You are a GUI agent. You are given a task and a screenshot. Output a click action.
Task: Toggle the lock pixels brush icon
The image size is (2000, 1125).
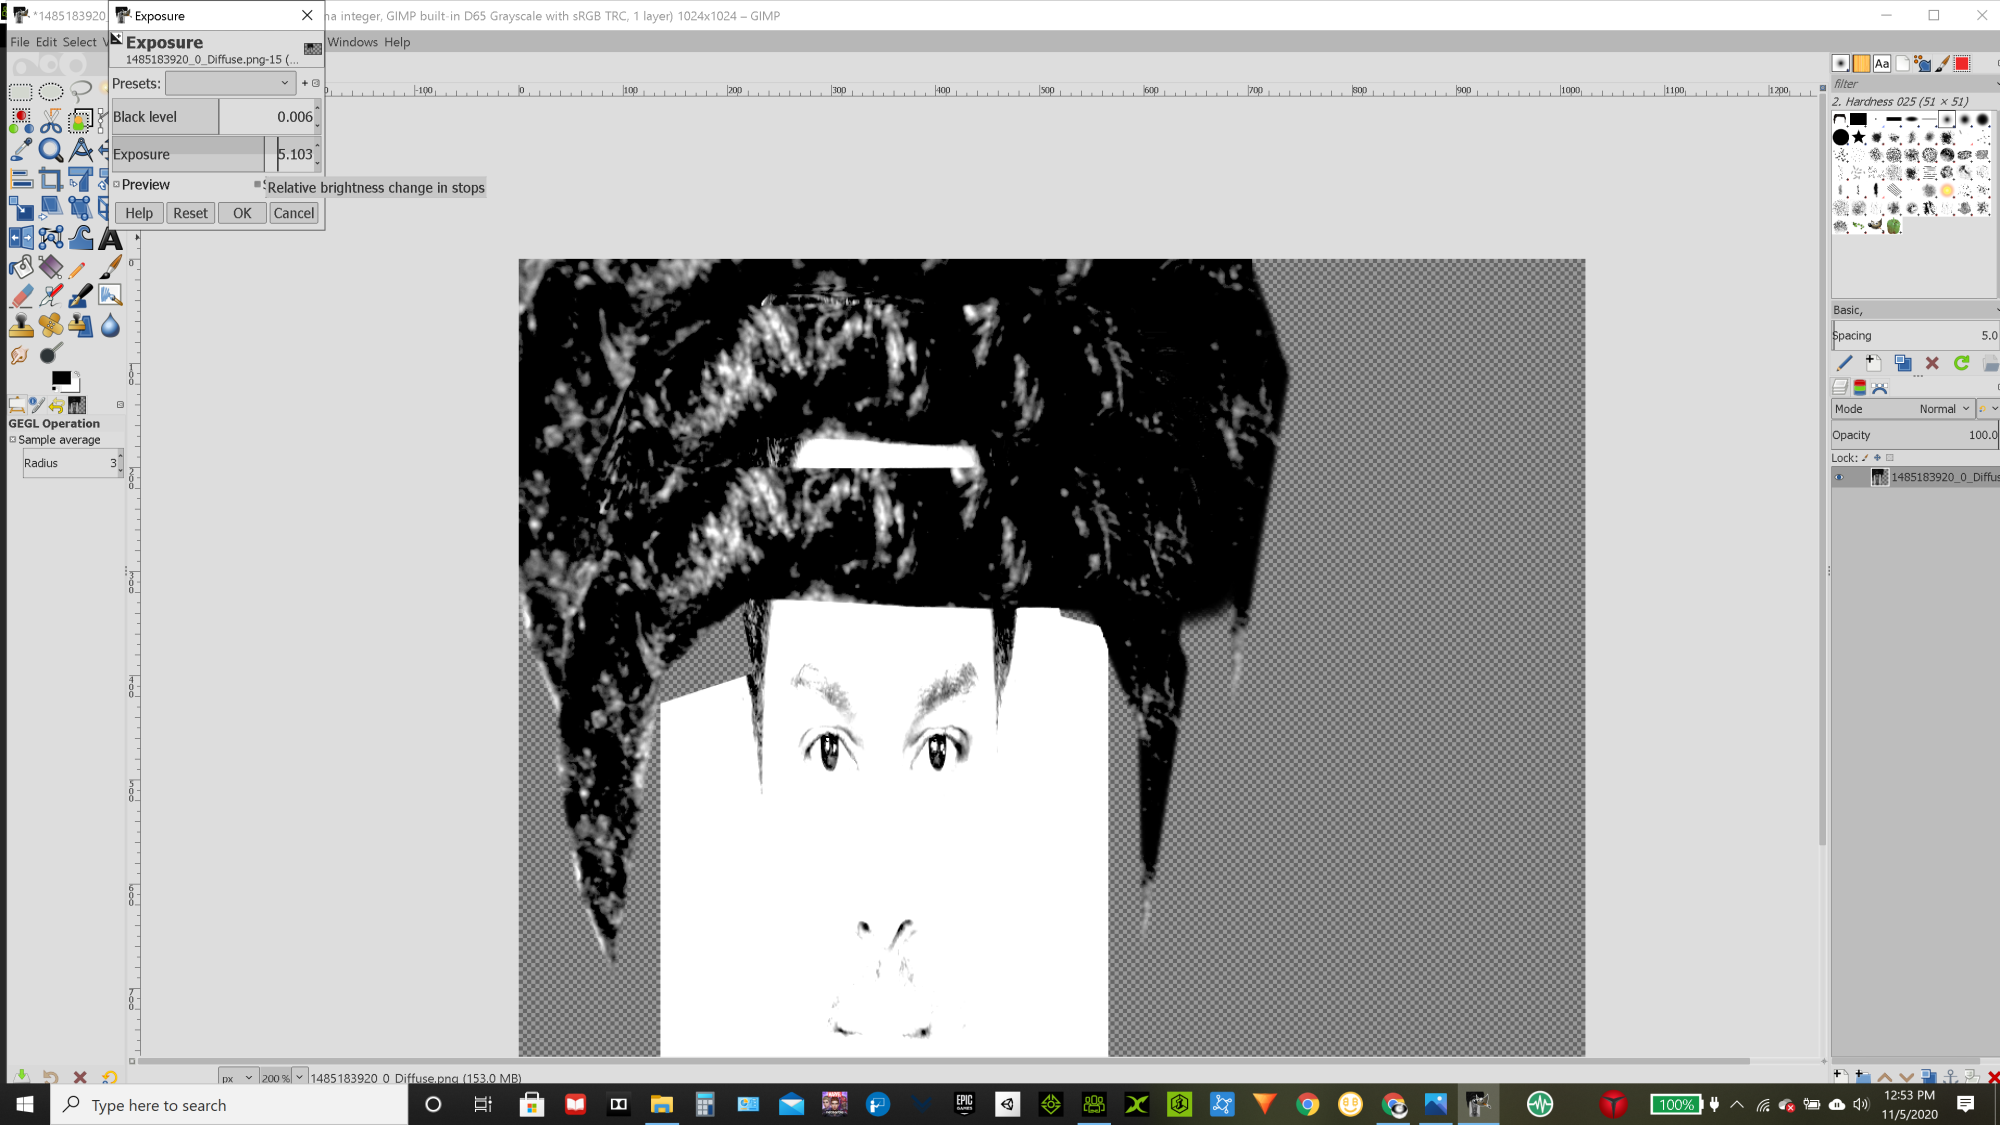click(1865, 458)
